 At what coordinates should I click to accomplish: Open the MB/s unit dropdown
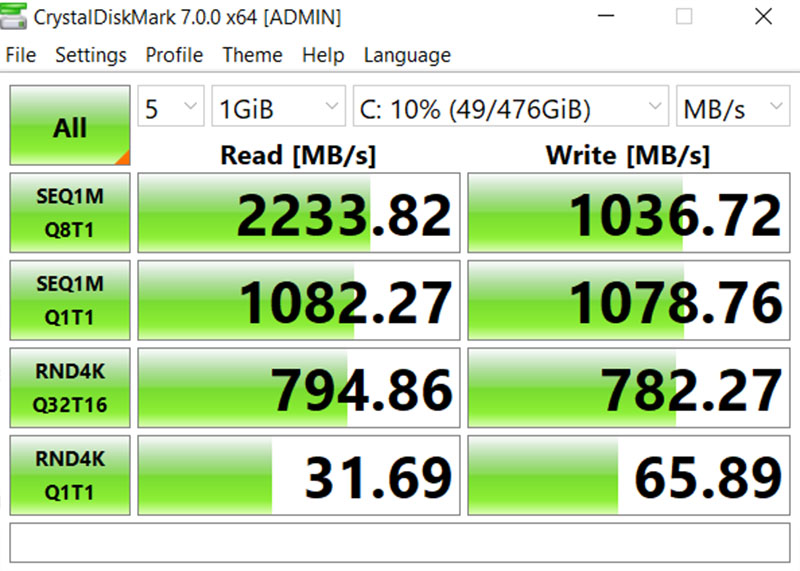733,106
